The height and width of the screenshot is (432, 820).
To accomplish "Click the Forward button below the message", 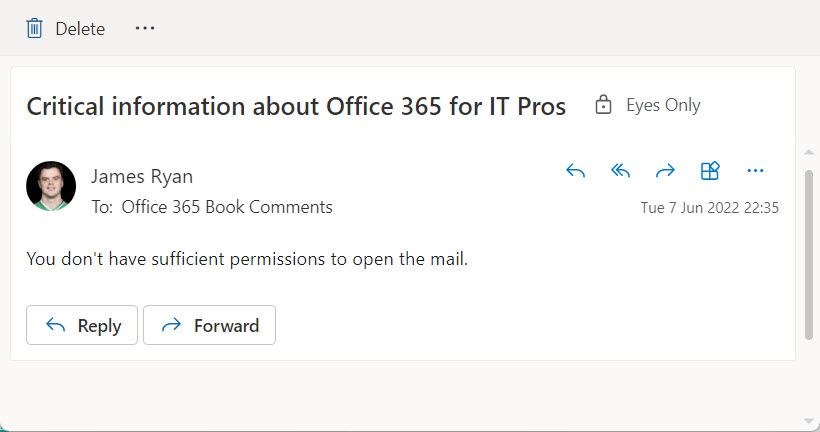I will [210, 325].
